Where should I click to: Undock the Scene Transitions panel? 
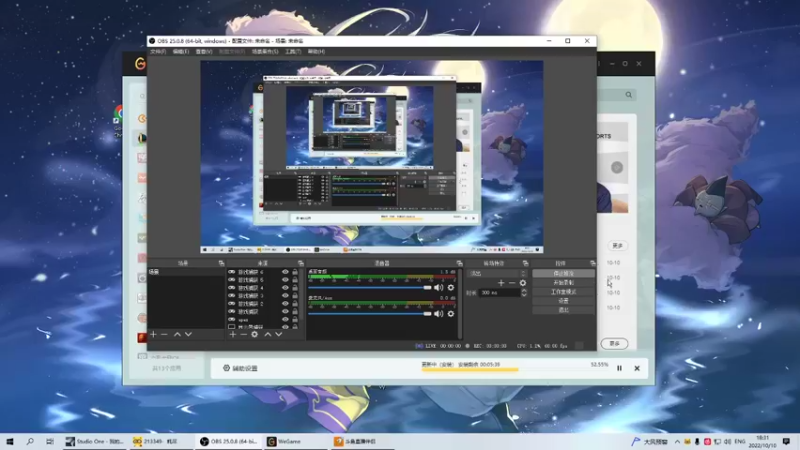pyautogui.click(x=525, y=263)
